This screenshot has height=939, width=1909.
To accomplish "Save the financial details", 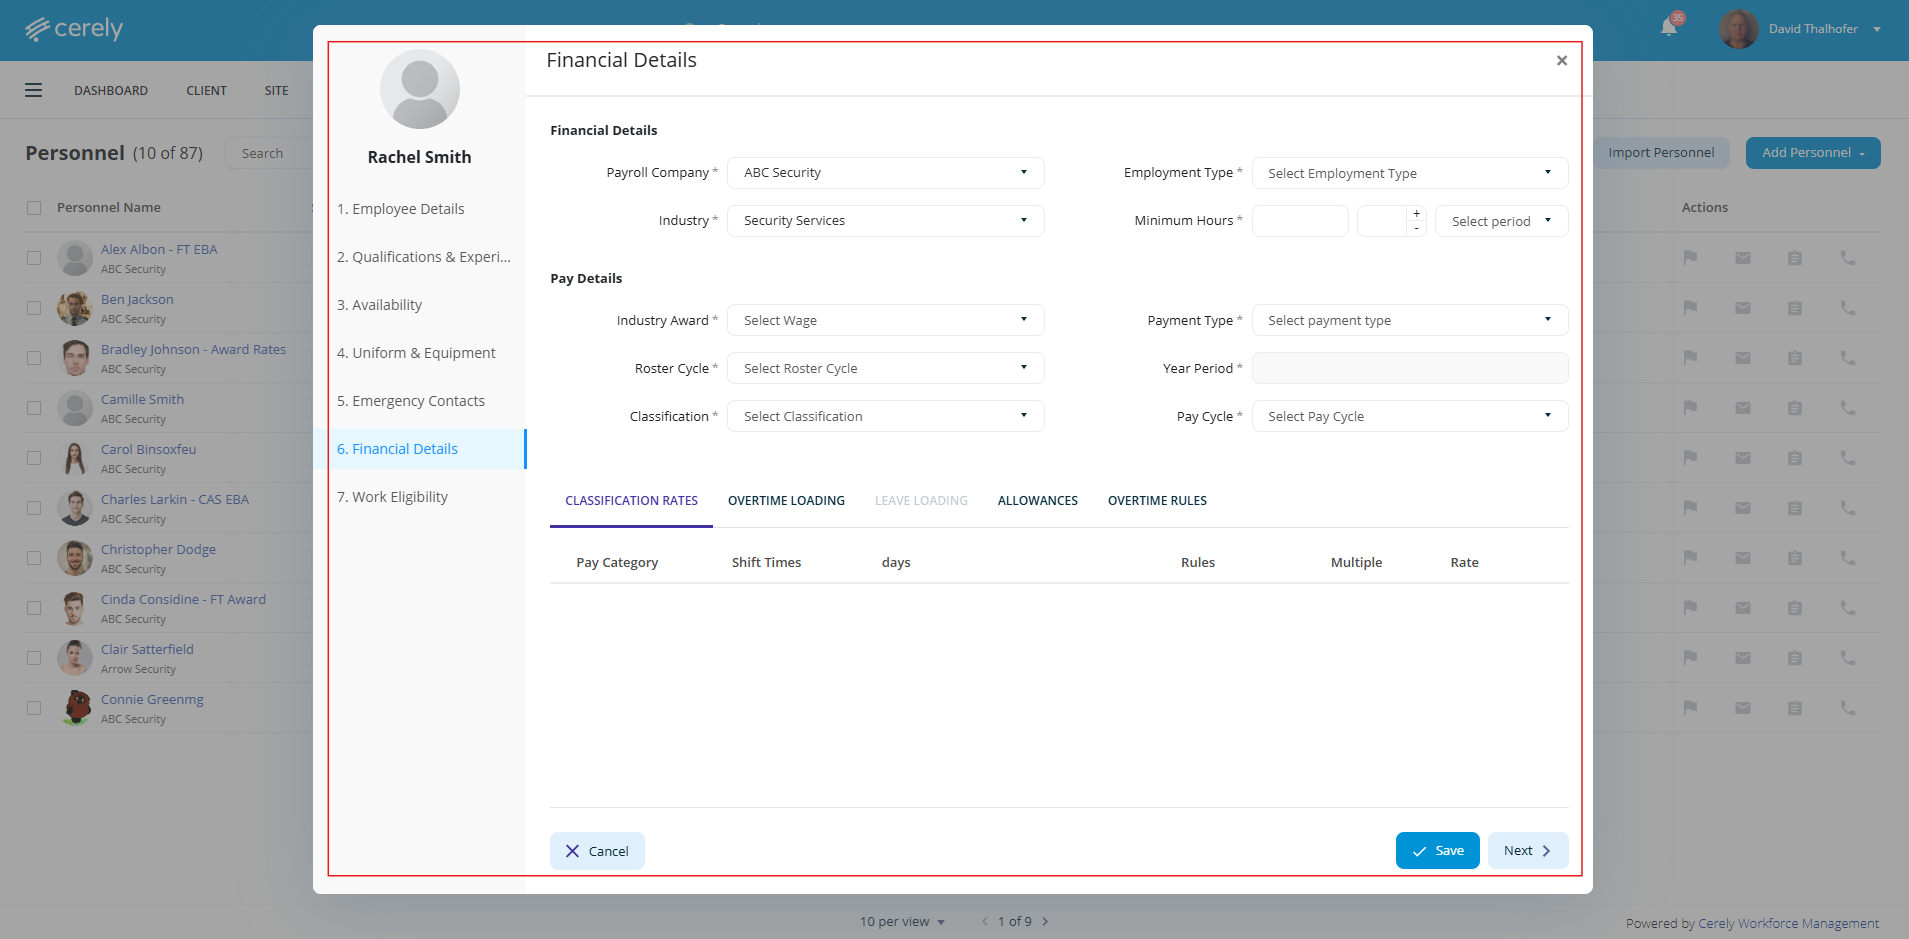I will pos(1437,851).
